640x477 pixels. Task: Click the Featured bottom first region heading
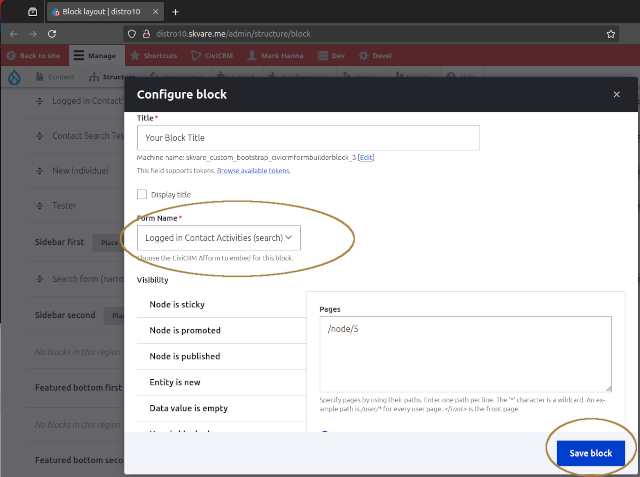coord(78,388)
